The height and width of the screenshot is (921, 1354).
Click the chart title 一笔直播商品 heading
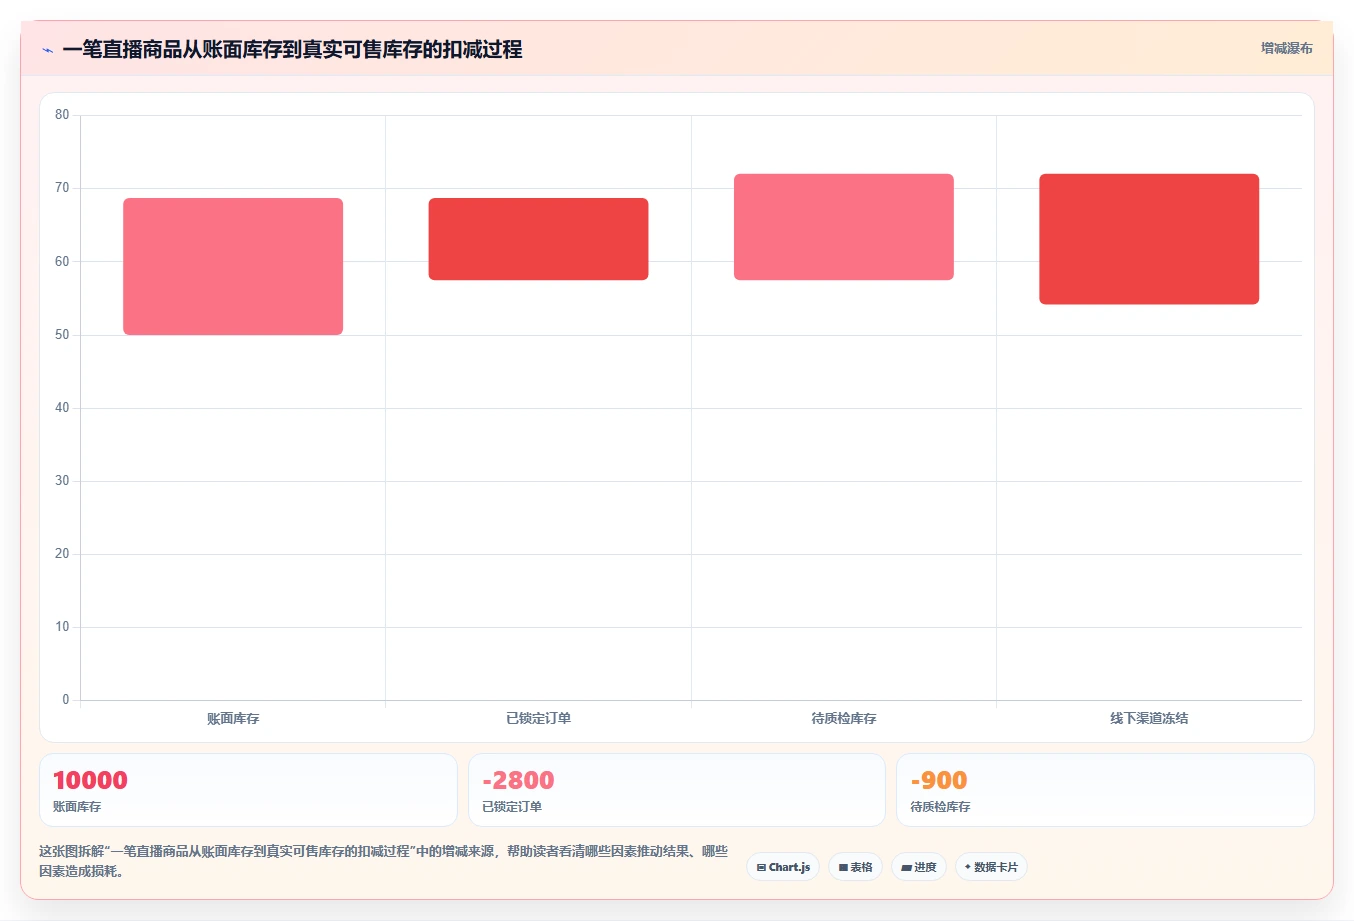(292, 49)
